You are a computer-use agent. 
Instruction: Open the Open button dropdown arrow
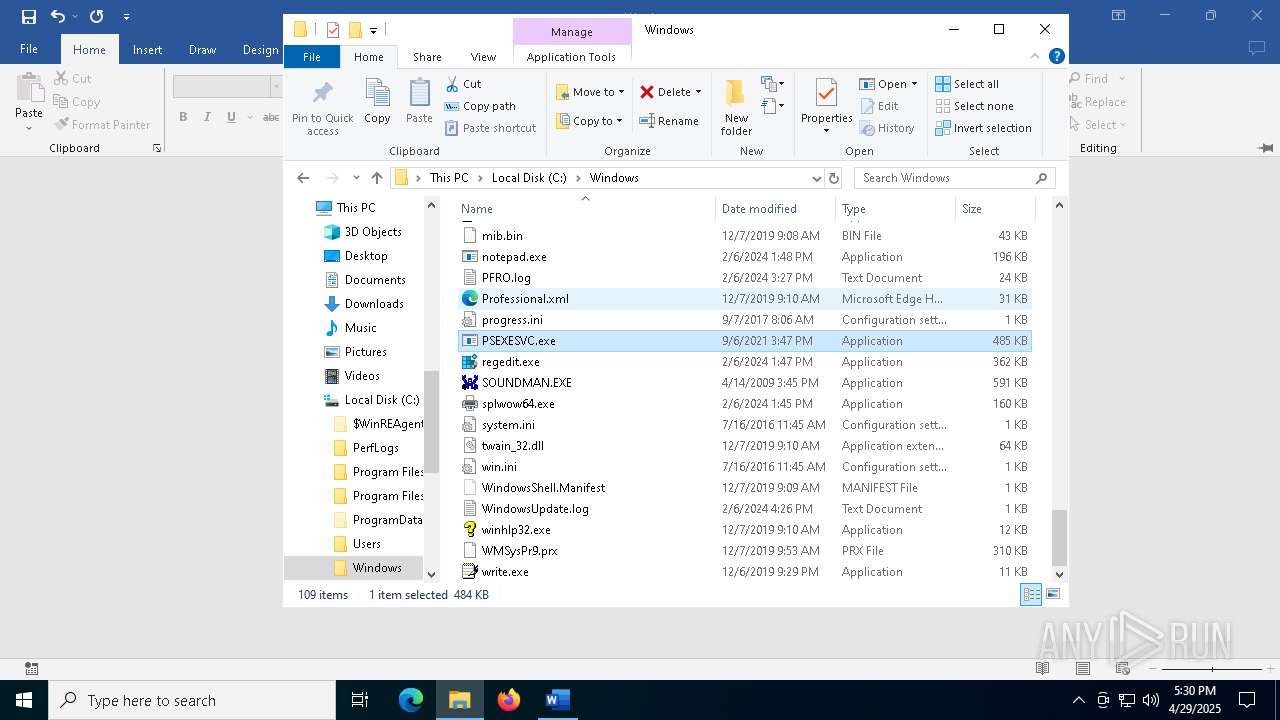(x=914, y=84)
